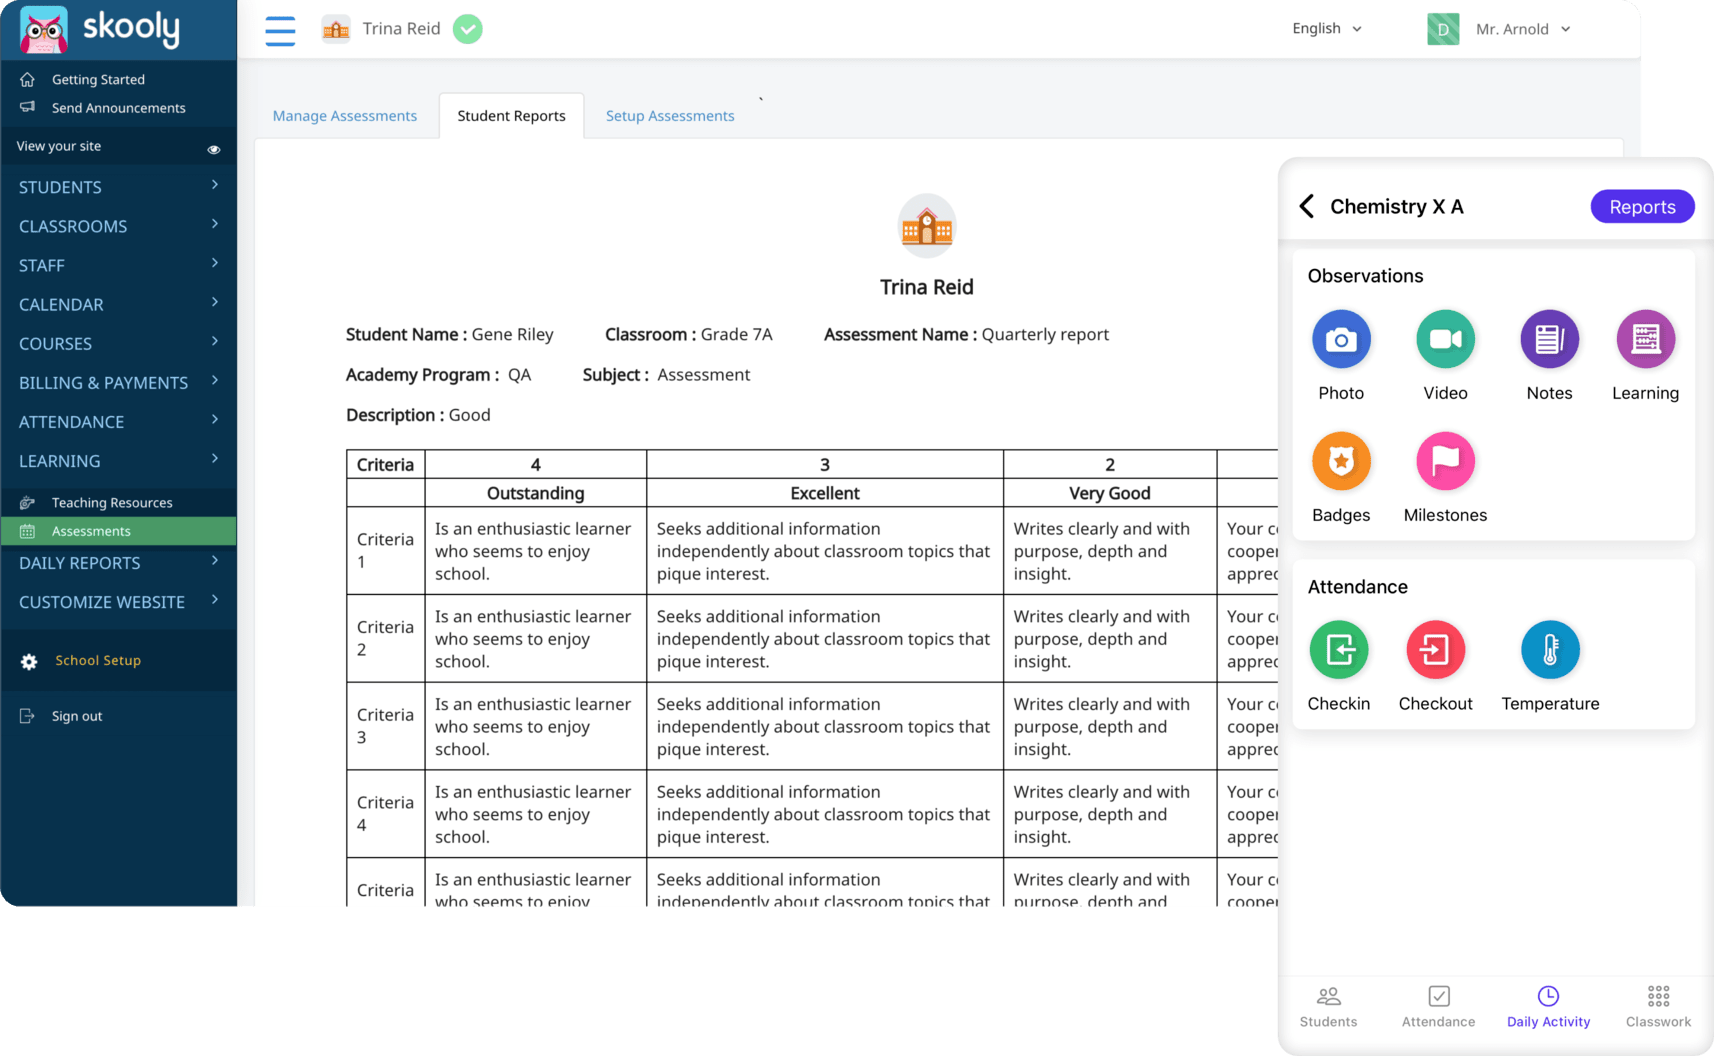Sign out of Skooly
The image size is (1714, 1056).
pos(76,715)
